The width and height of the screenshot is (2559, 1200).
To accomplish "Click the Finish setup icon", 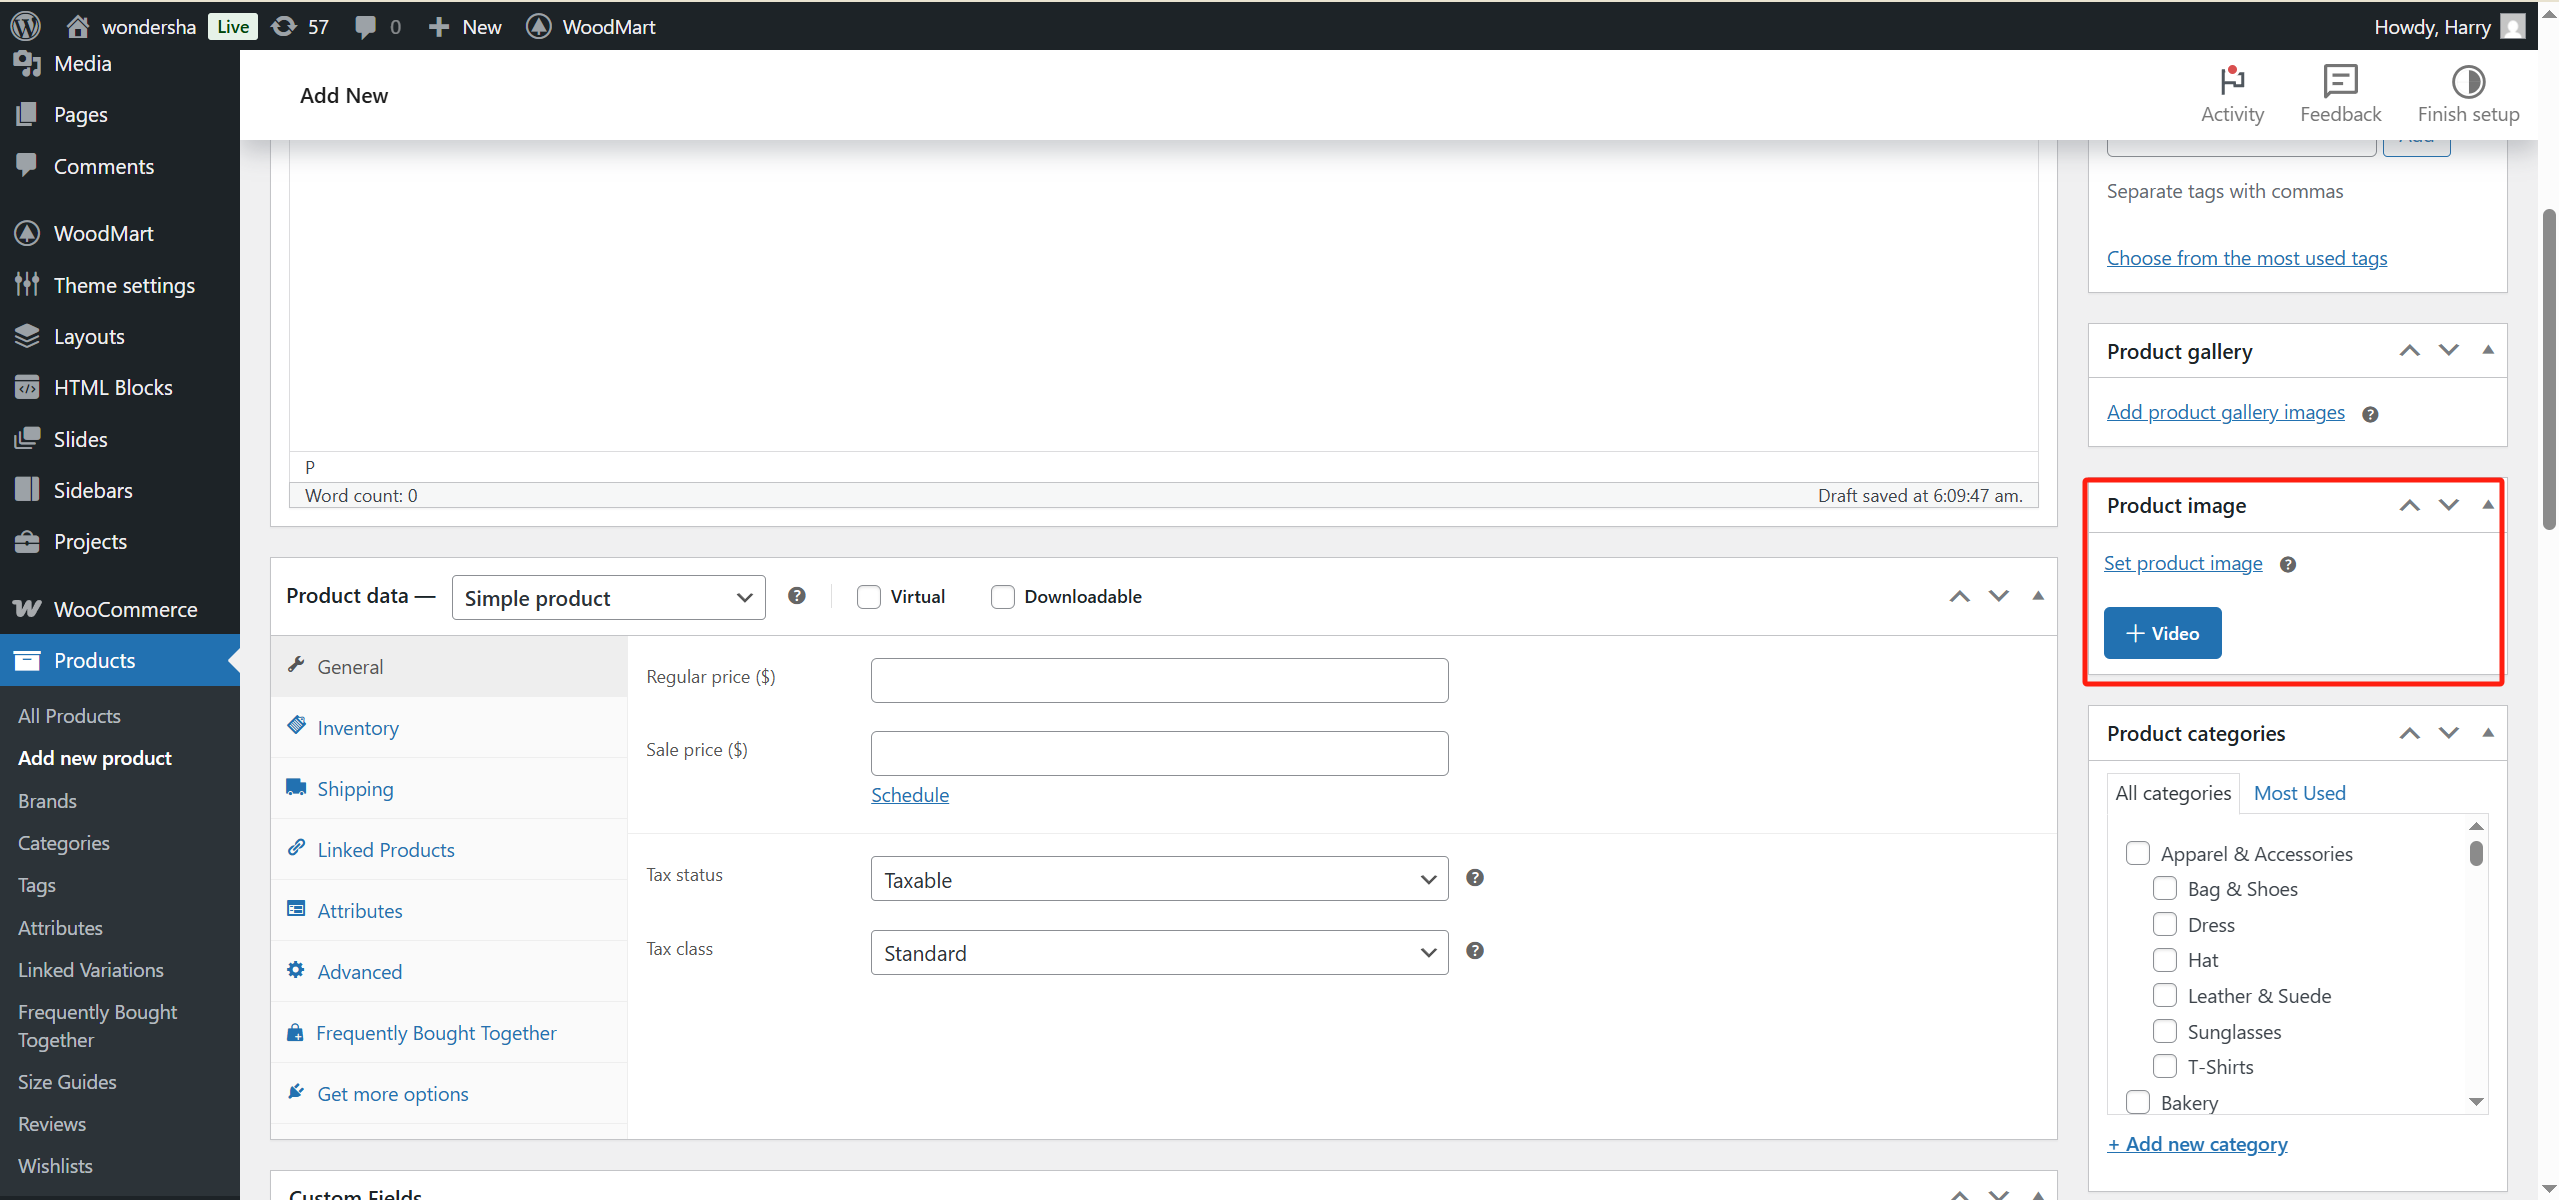I will pyautogui.click(x=2467, y=82).
